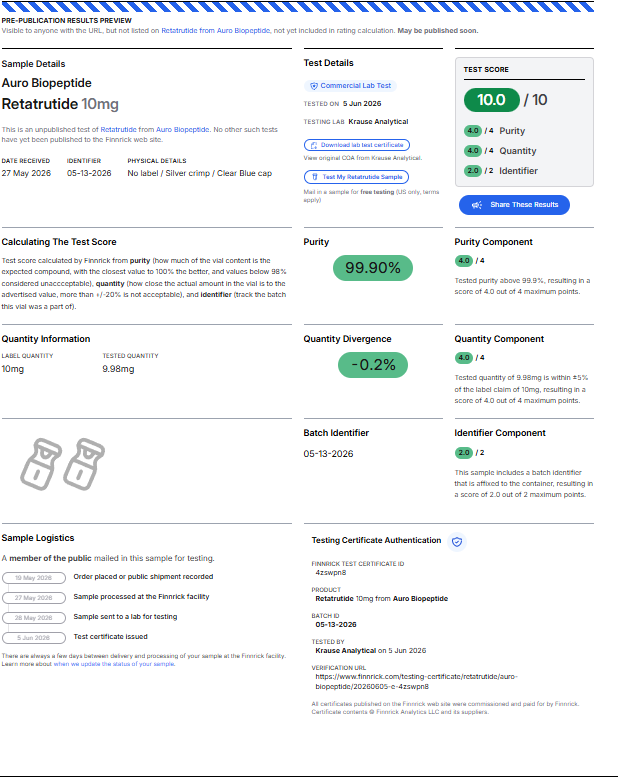Click the -0.2% quantity divergence badge
622x777 pixels.
(373, 365)
